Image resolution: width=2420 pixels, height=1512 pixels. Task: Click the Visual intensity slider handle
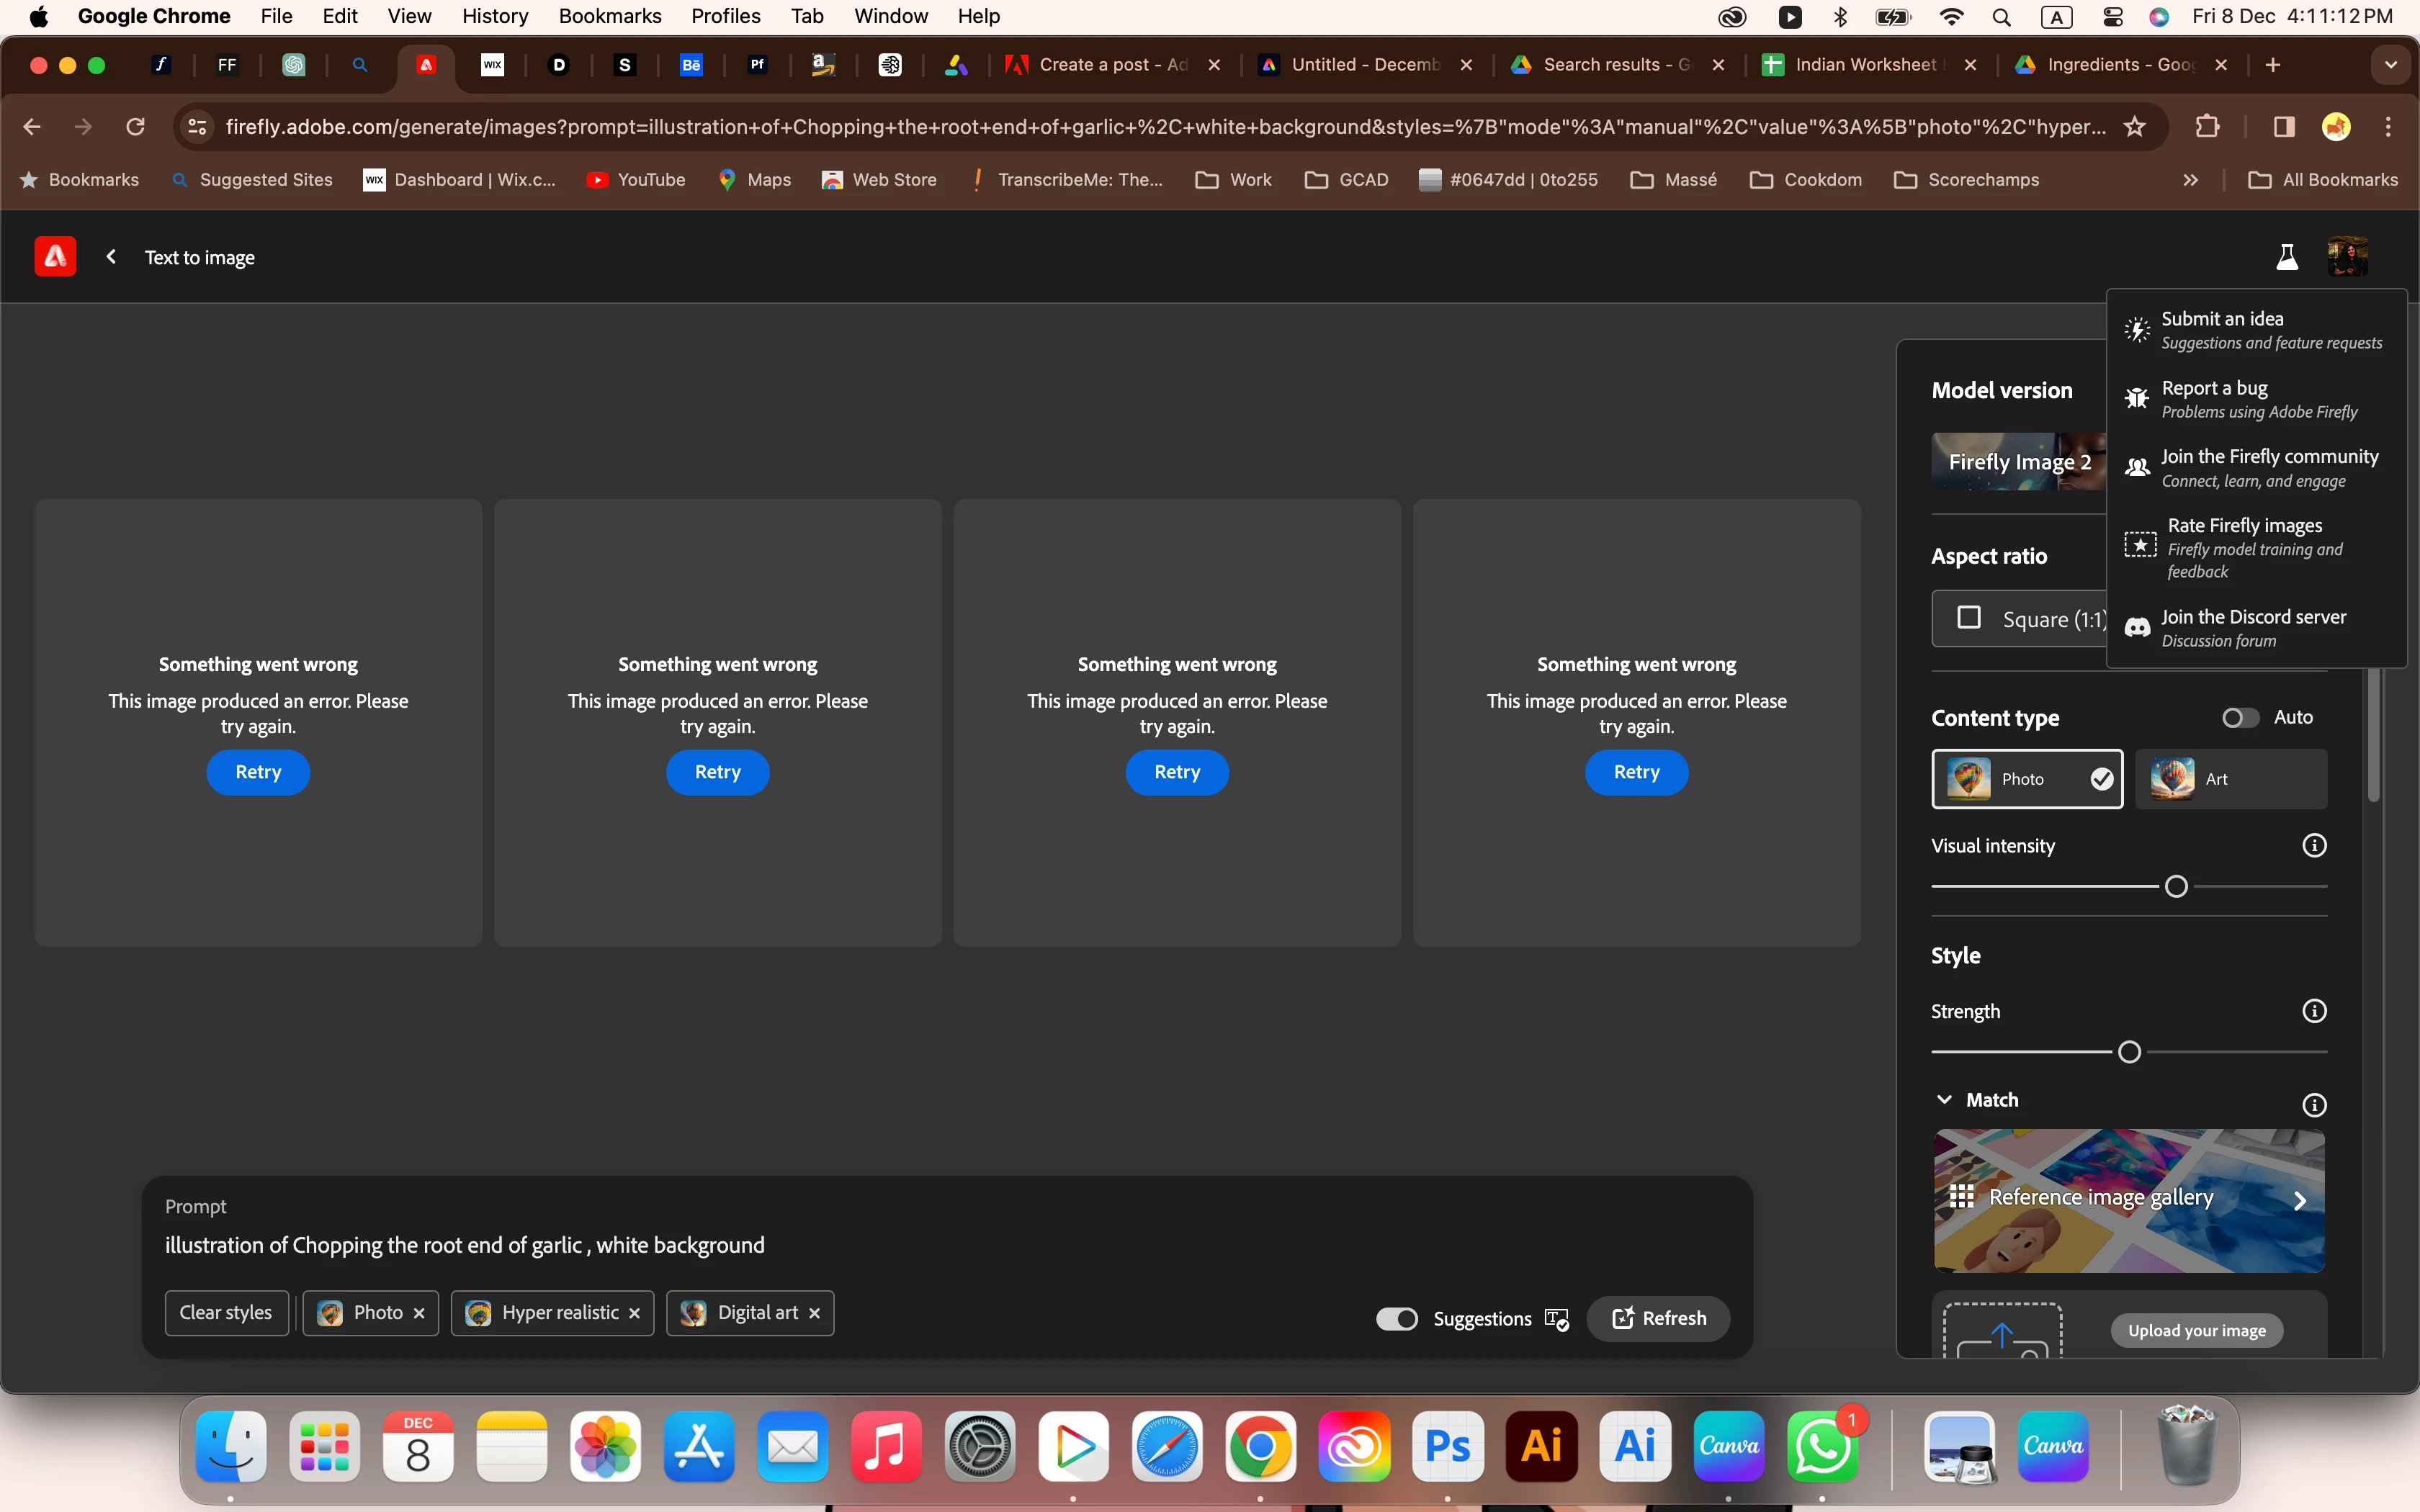pyautogui.click(x=2176, y=886)
